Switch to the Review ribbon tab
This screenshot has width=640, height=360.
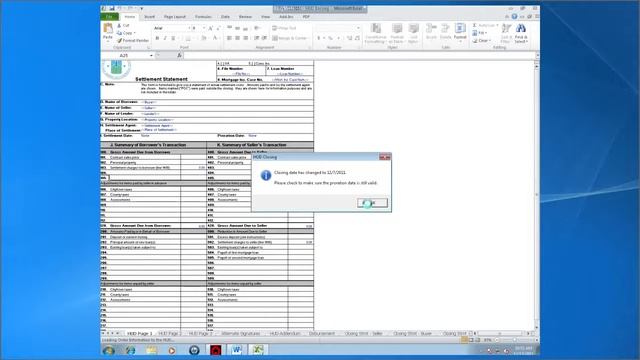(x=245, y=17)
